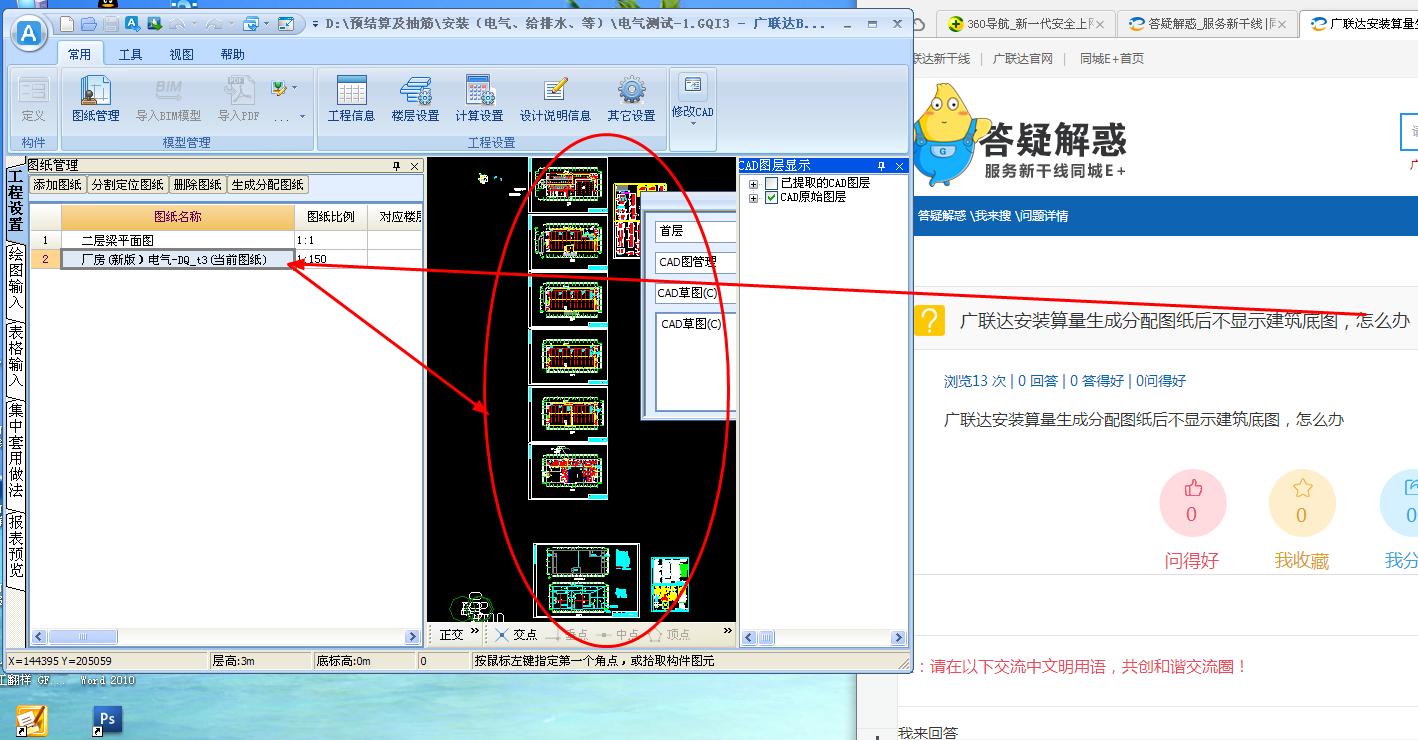The image size is (1418, 740).
Task: Click the CAD图层显示 horizontal scrollbar
Action: coord(822,637)
